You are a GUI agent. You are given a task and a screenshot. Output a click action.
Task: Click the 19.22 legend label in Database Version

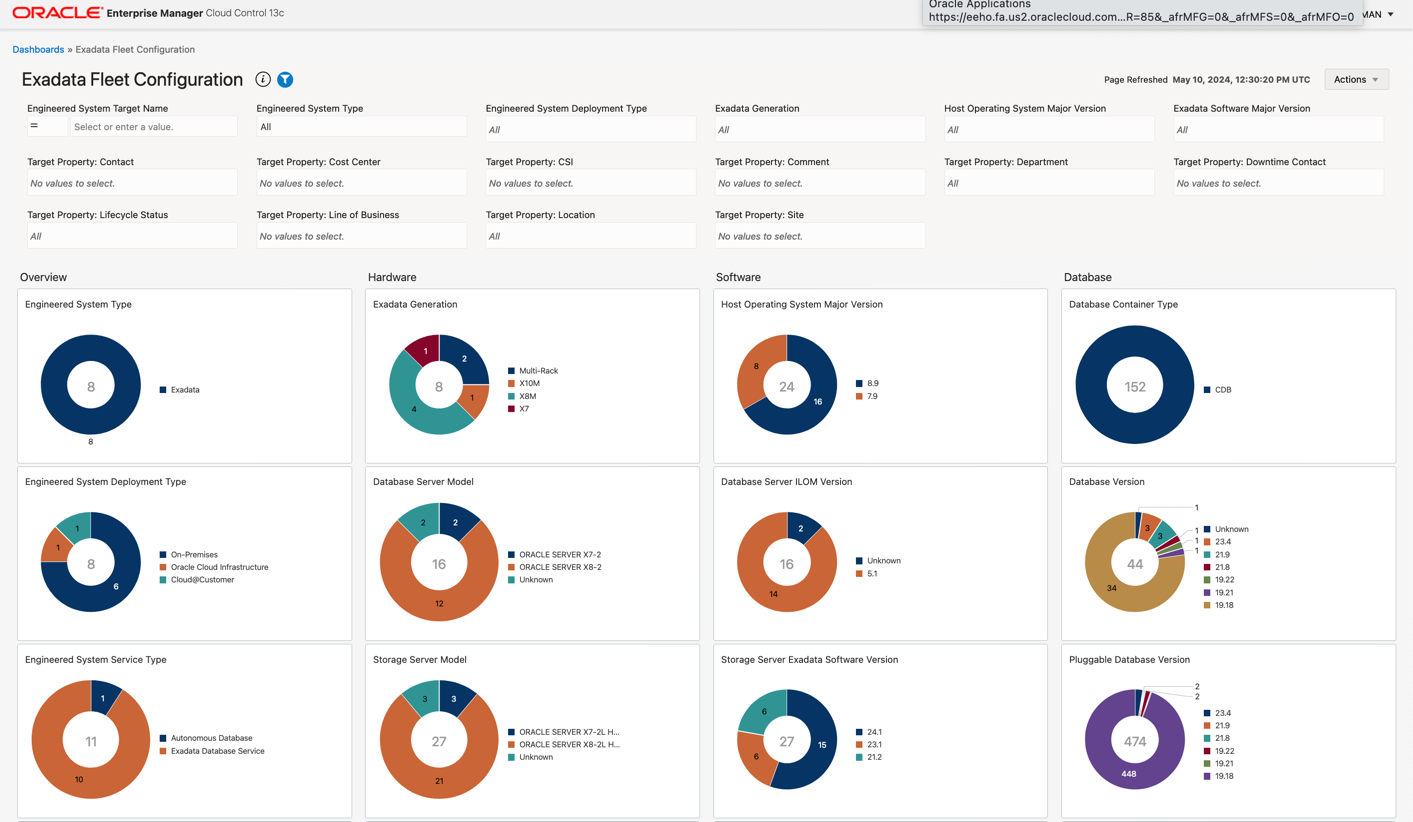(x=1225, y=580)
